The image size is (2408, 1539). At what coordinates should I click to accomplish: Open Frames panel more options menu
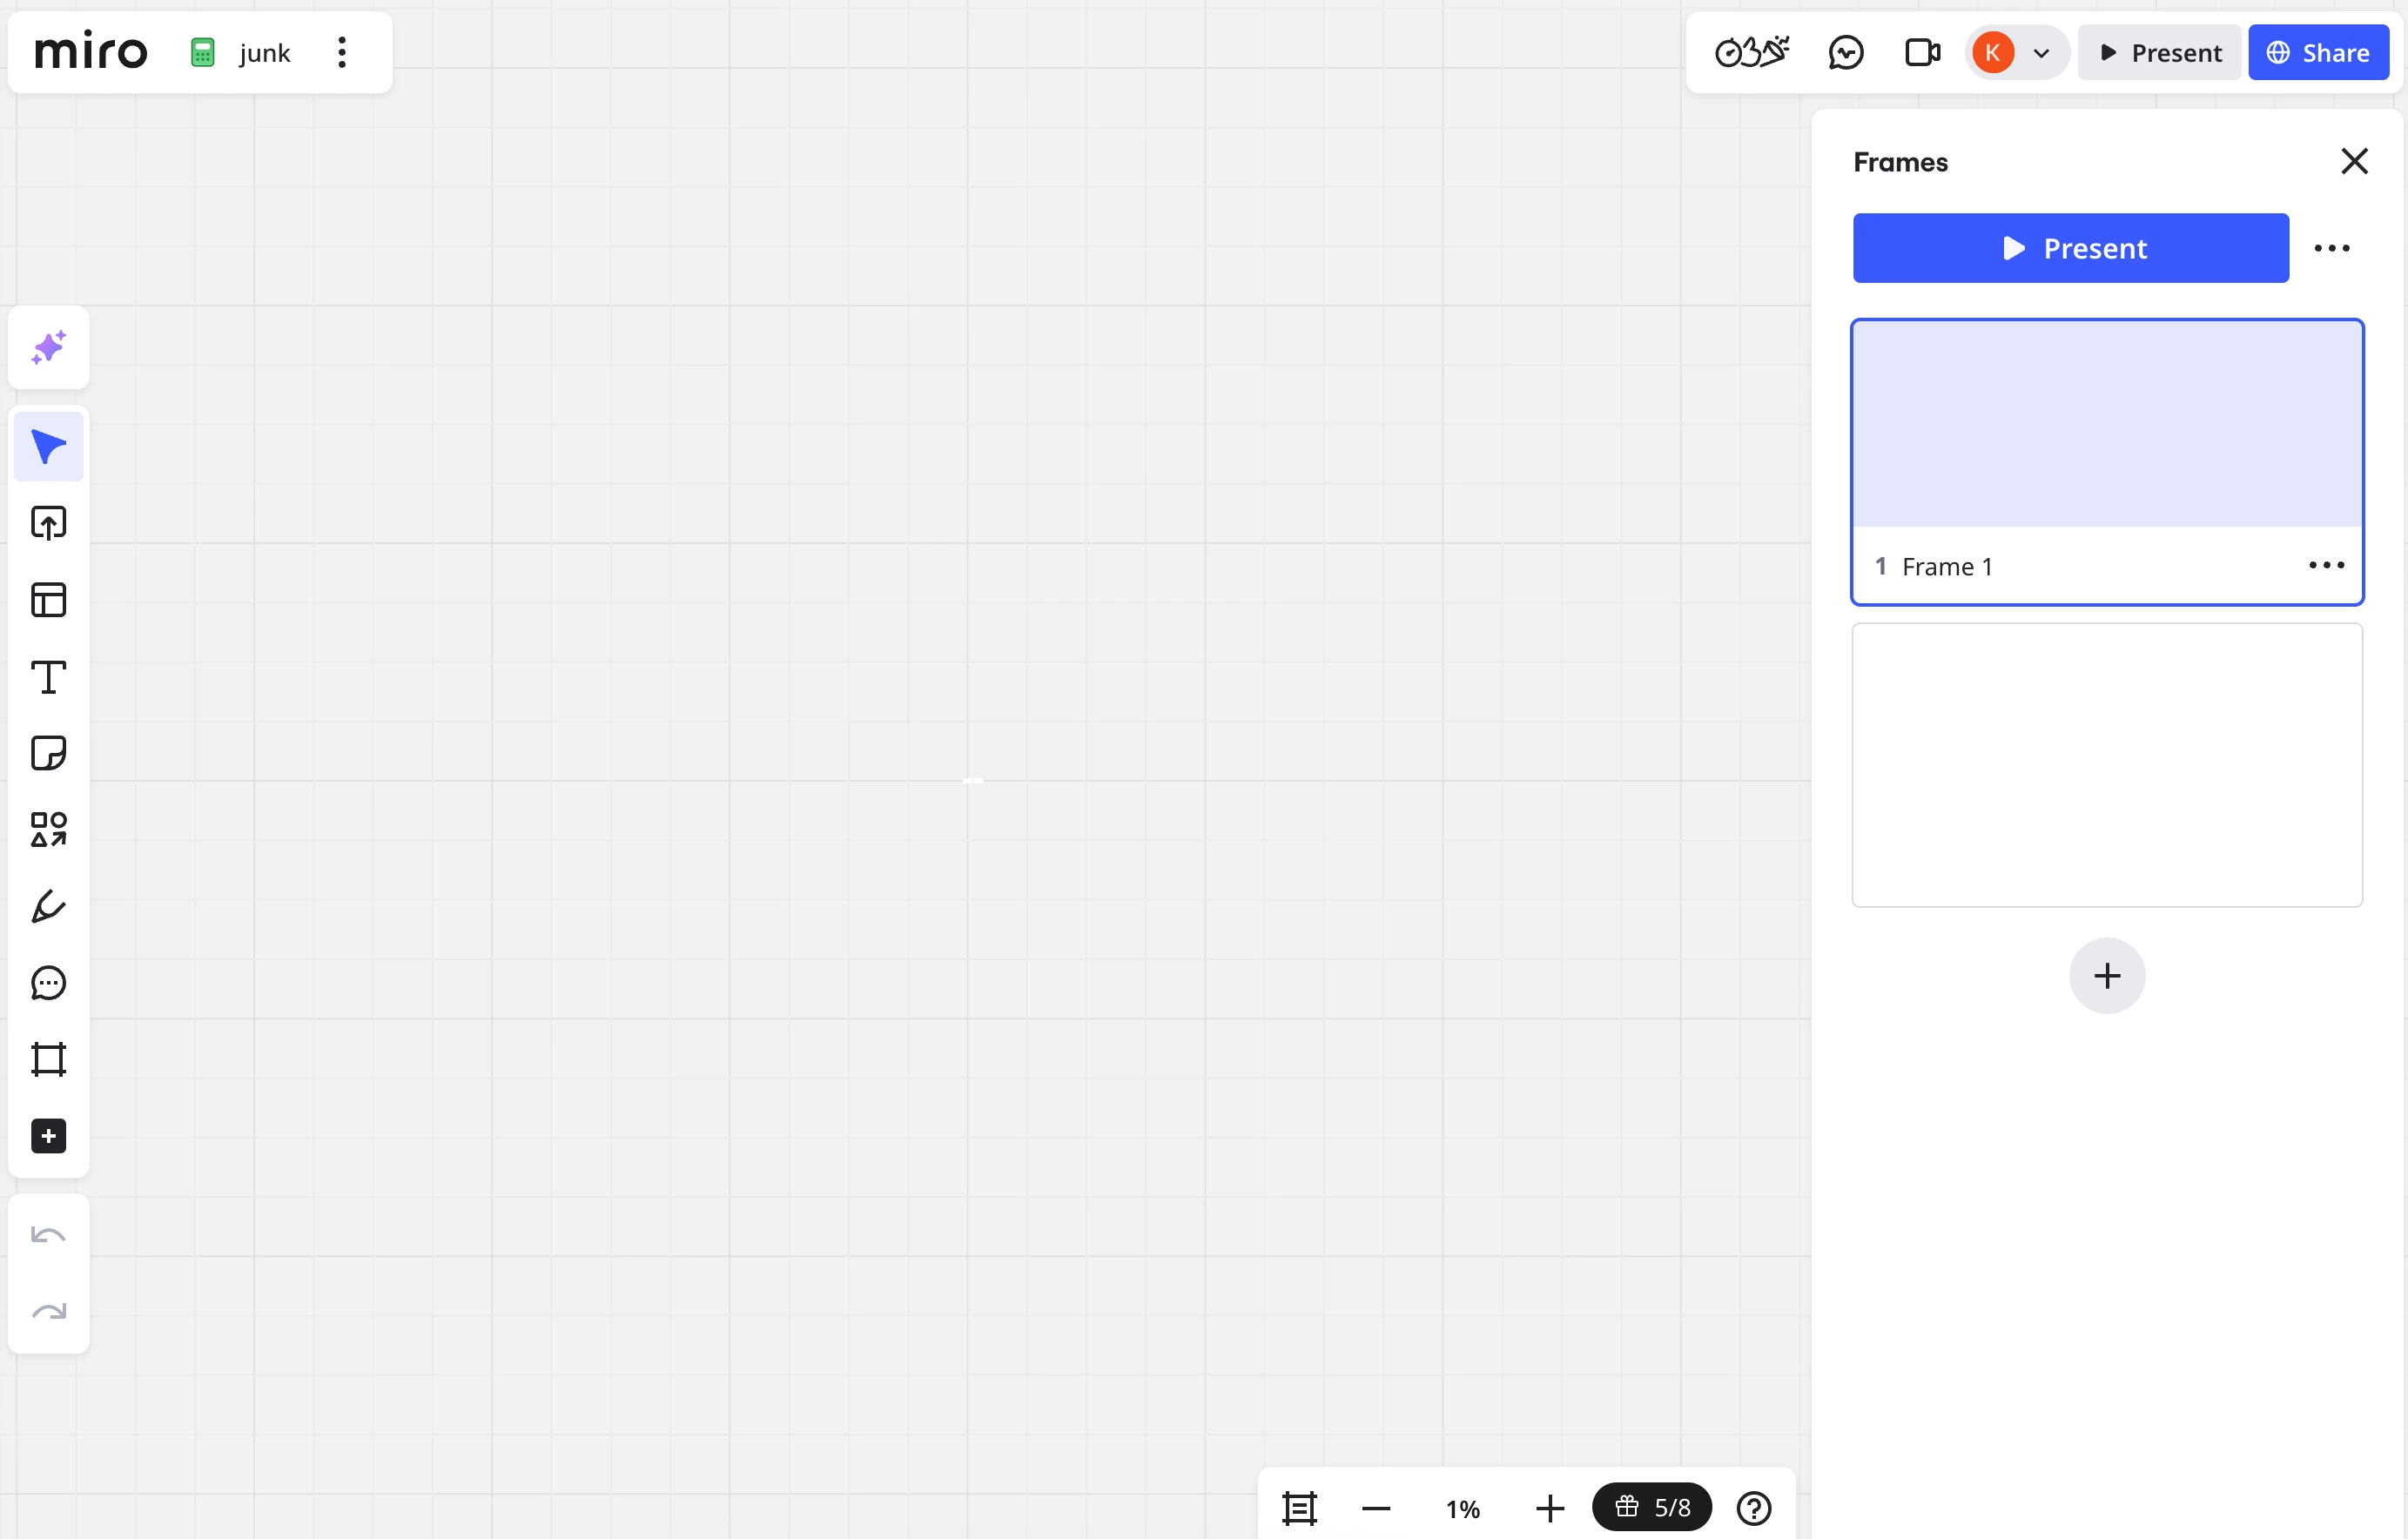click(x=2332, y=248)
